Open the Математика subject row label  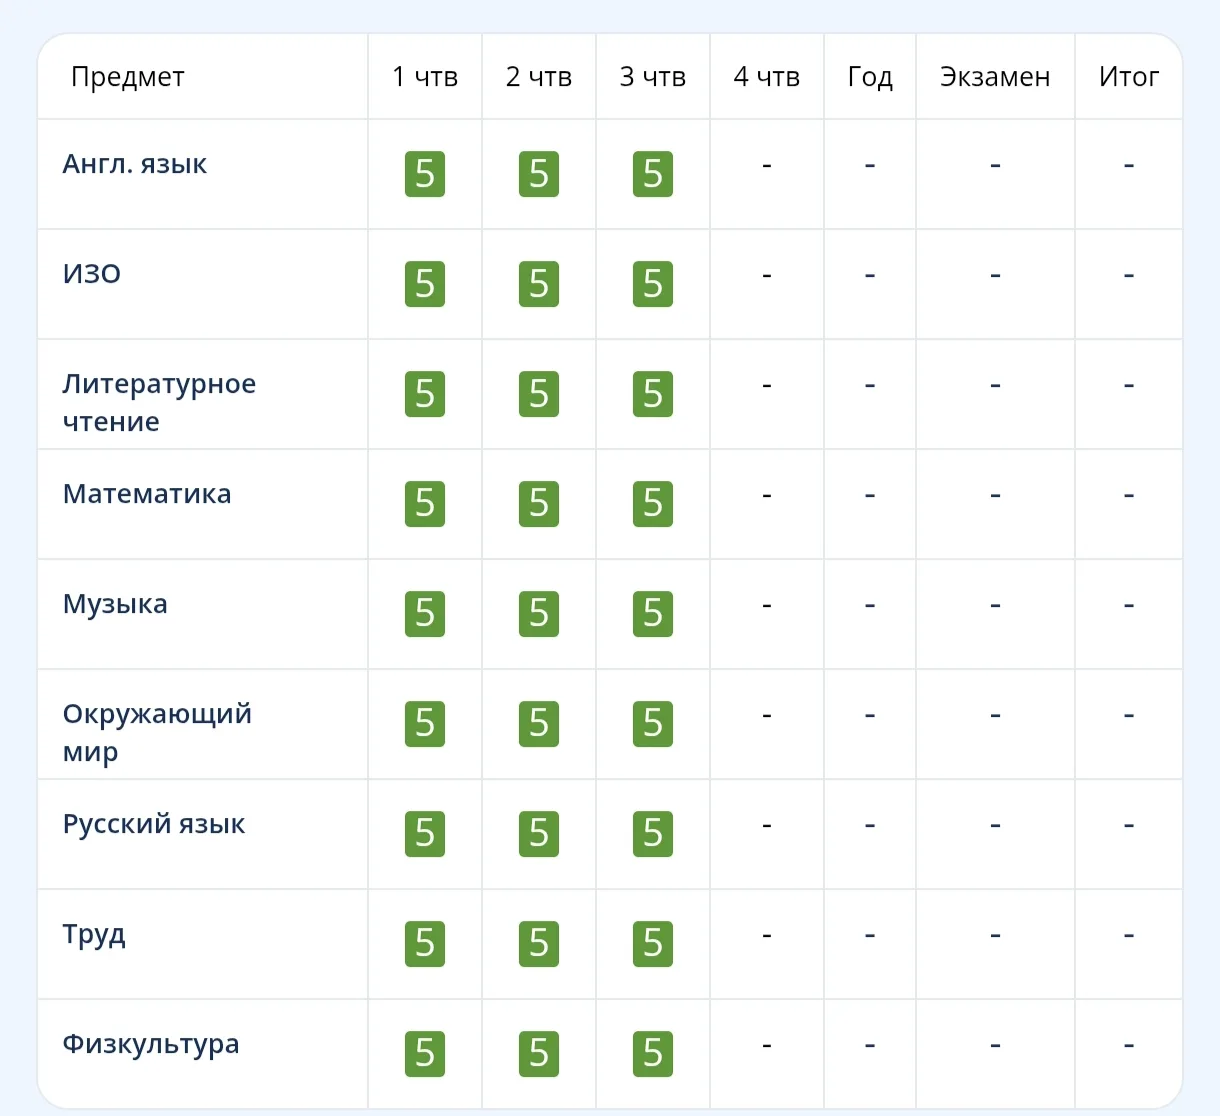(147, 494)
